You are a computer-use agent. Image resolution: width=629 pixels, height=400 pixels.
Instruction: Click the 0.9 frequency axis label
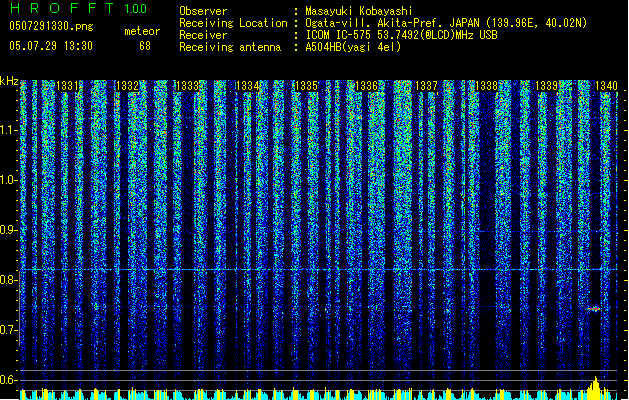tap(9, 230)
